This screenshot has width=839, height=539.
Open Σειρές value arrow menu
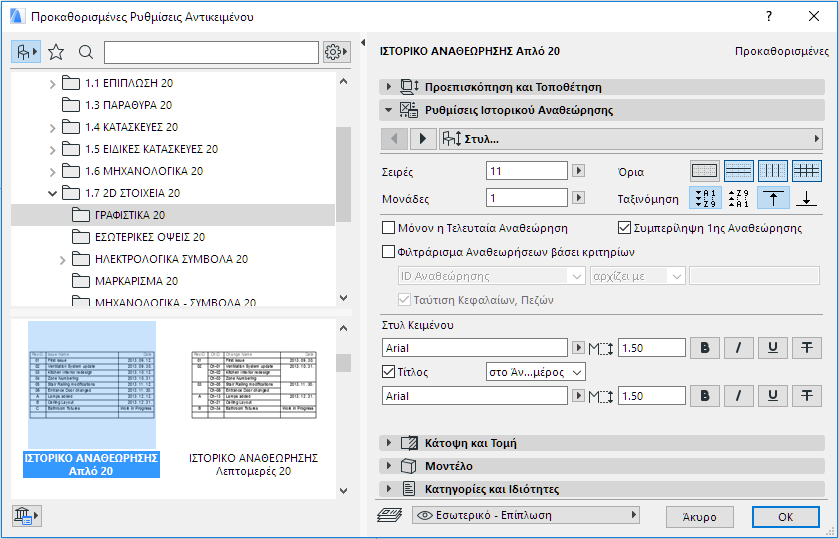578,171
